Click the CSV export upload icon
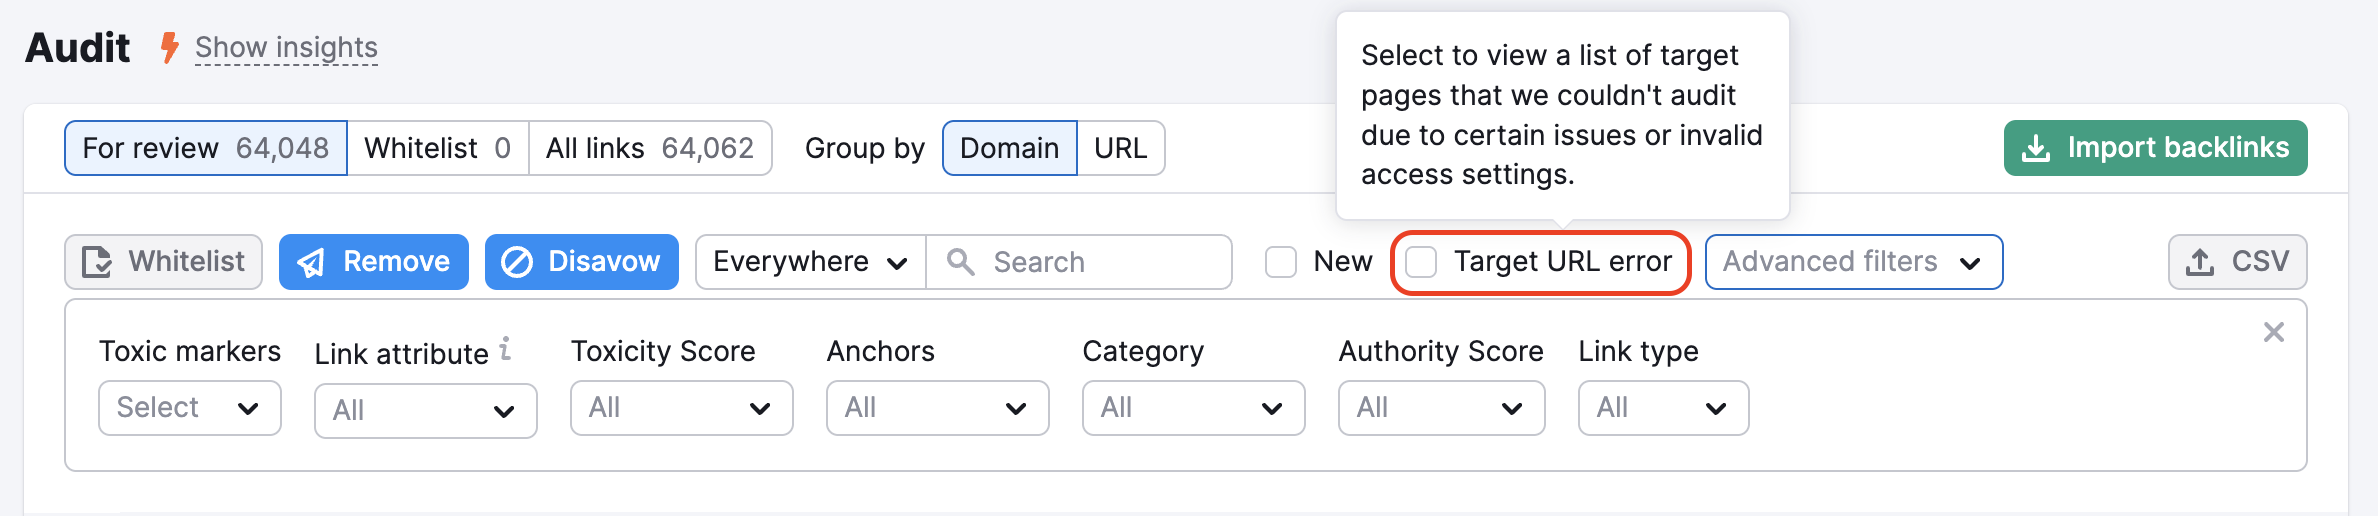This screenshot has height=516, width=2378. click(2200, 262)
